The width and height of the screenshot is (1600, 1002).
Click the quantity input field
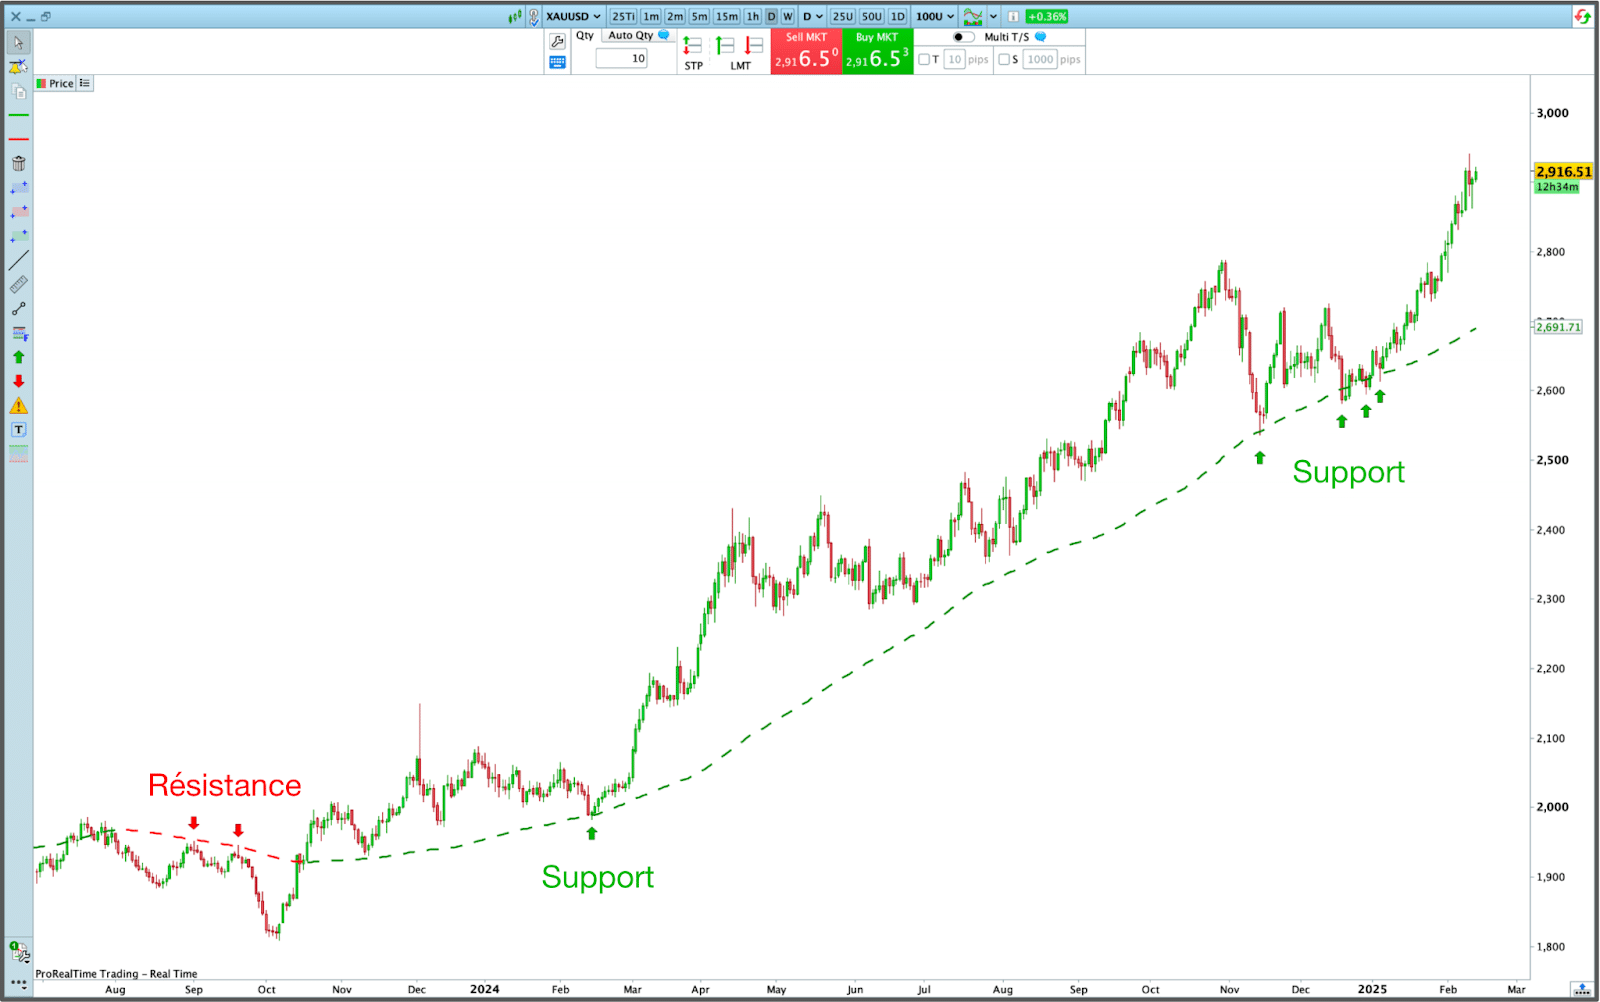click(622, 59)
